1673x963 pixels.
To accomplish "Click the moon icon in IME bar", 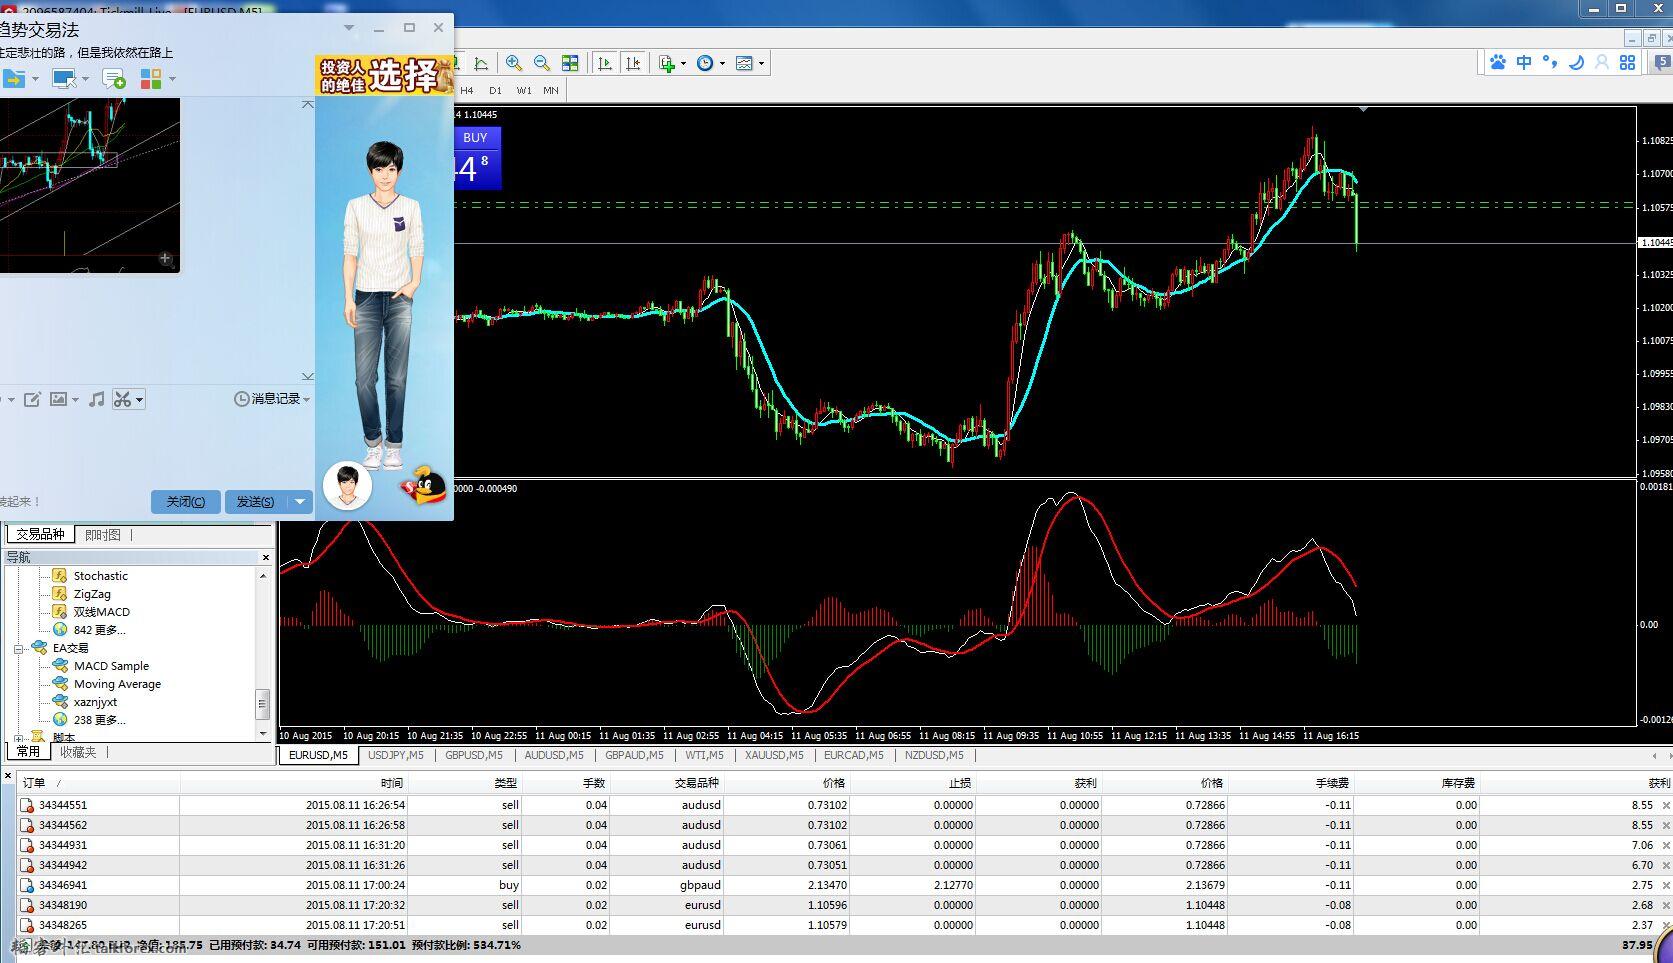I will [1576, 62].
